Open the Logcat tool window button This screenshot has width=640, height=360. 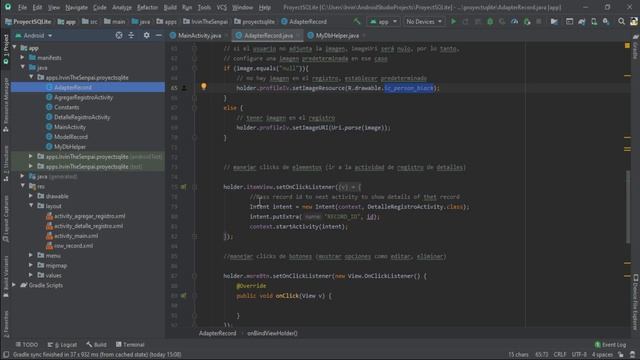tap(62, 344)
